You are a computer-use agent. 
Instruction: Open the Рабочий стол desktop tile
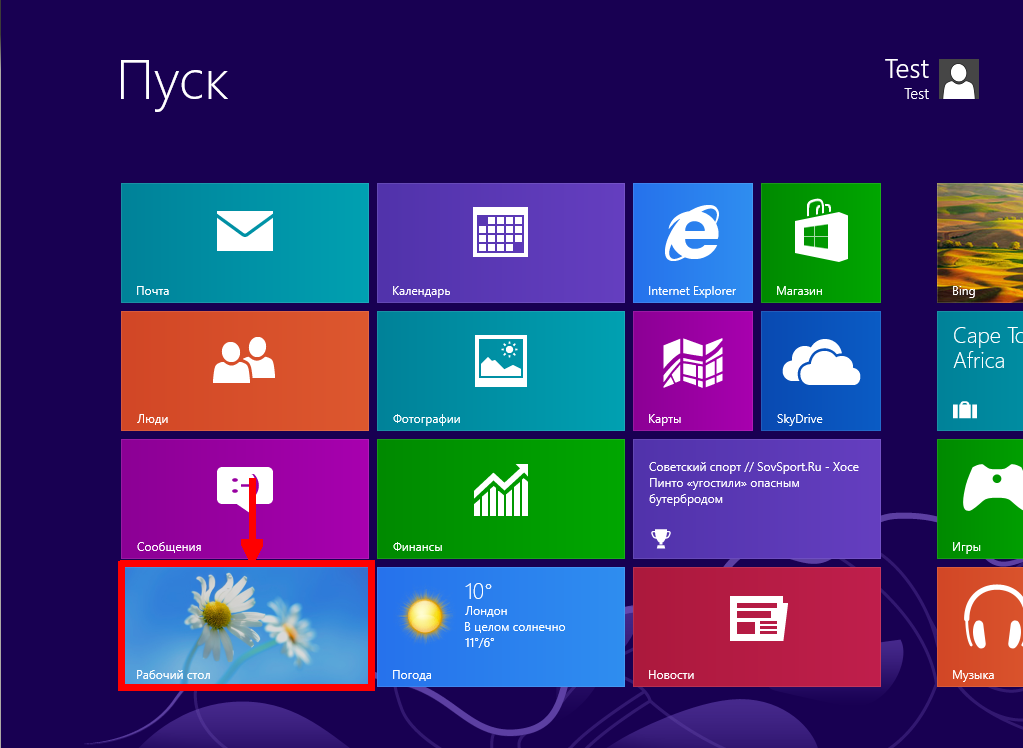245,625
